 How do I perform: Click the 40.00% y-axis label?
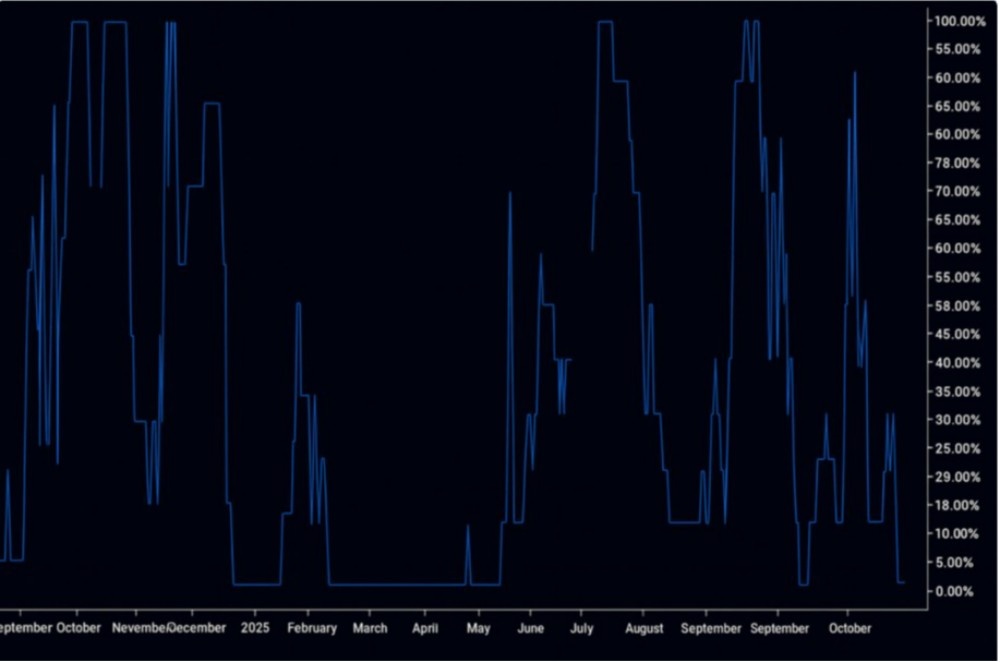coord(958,363)
